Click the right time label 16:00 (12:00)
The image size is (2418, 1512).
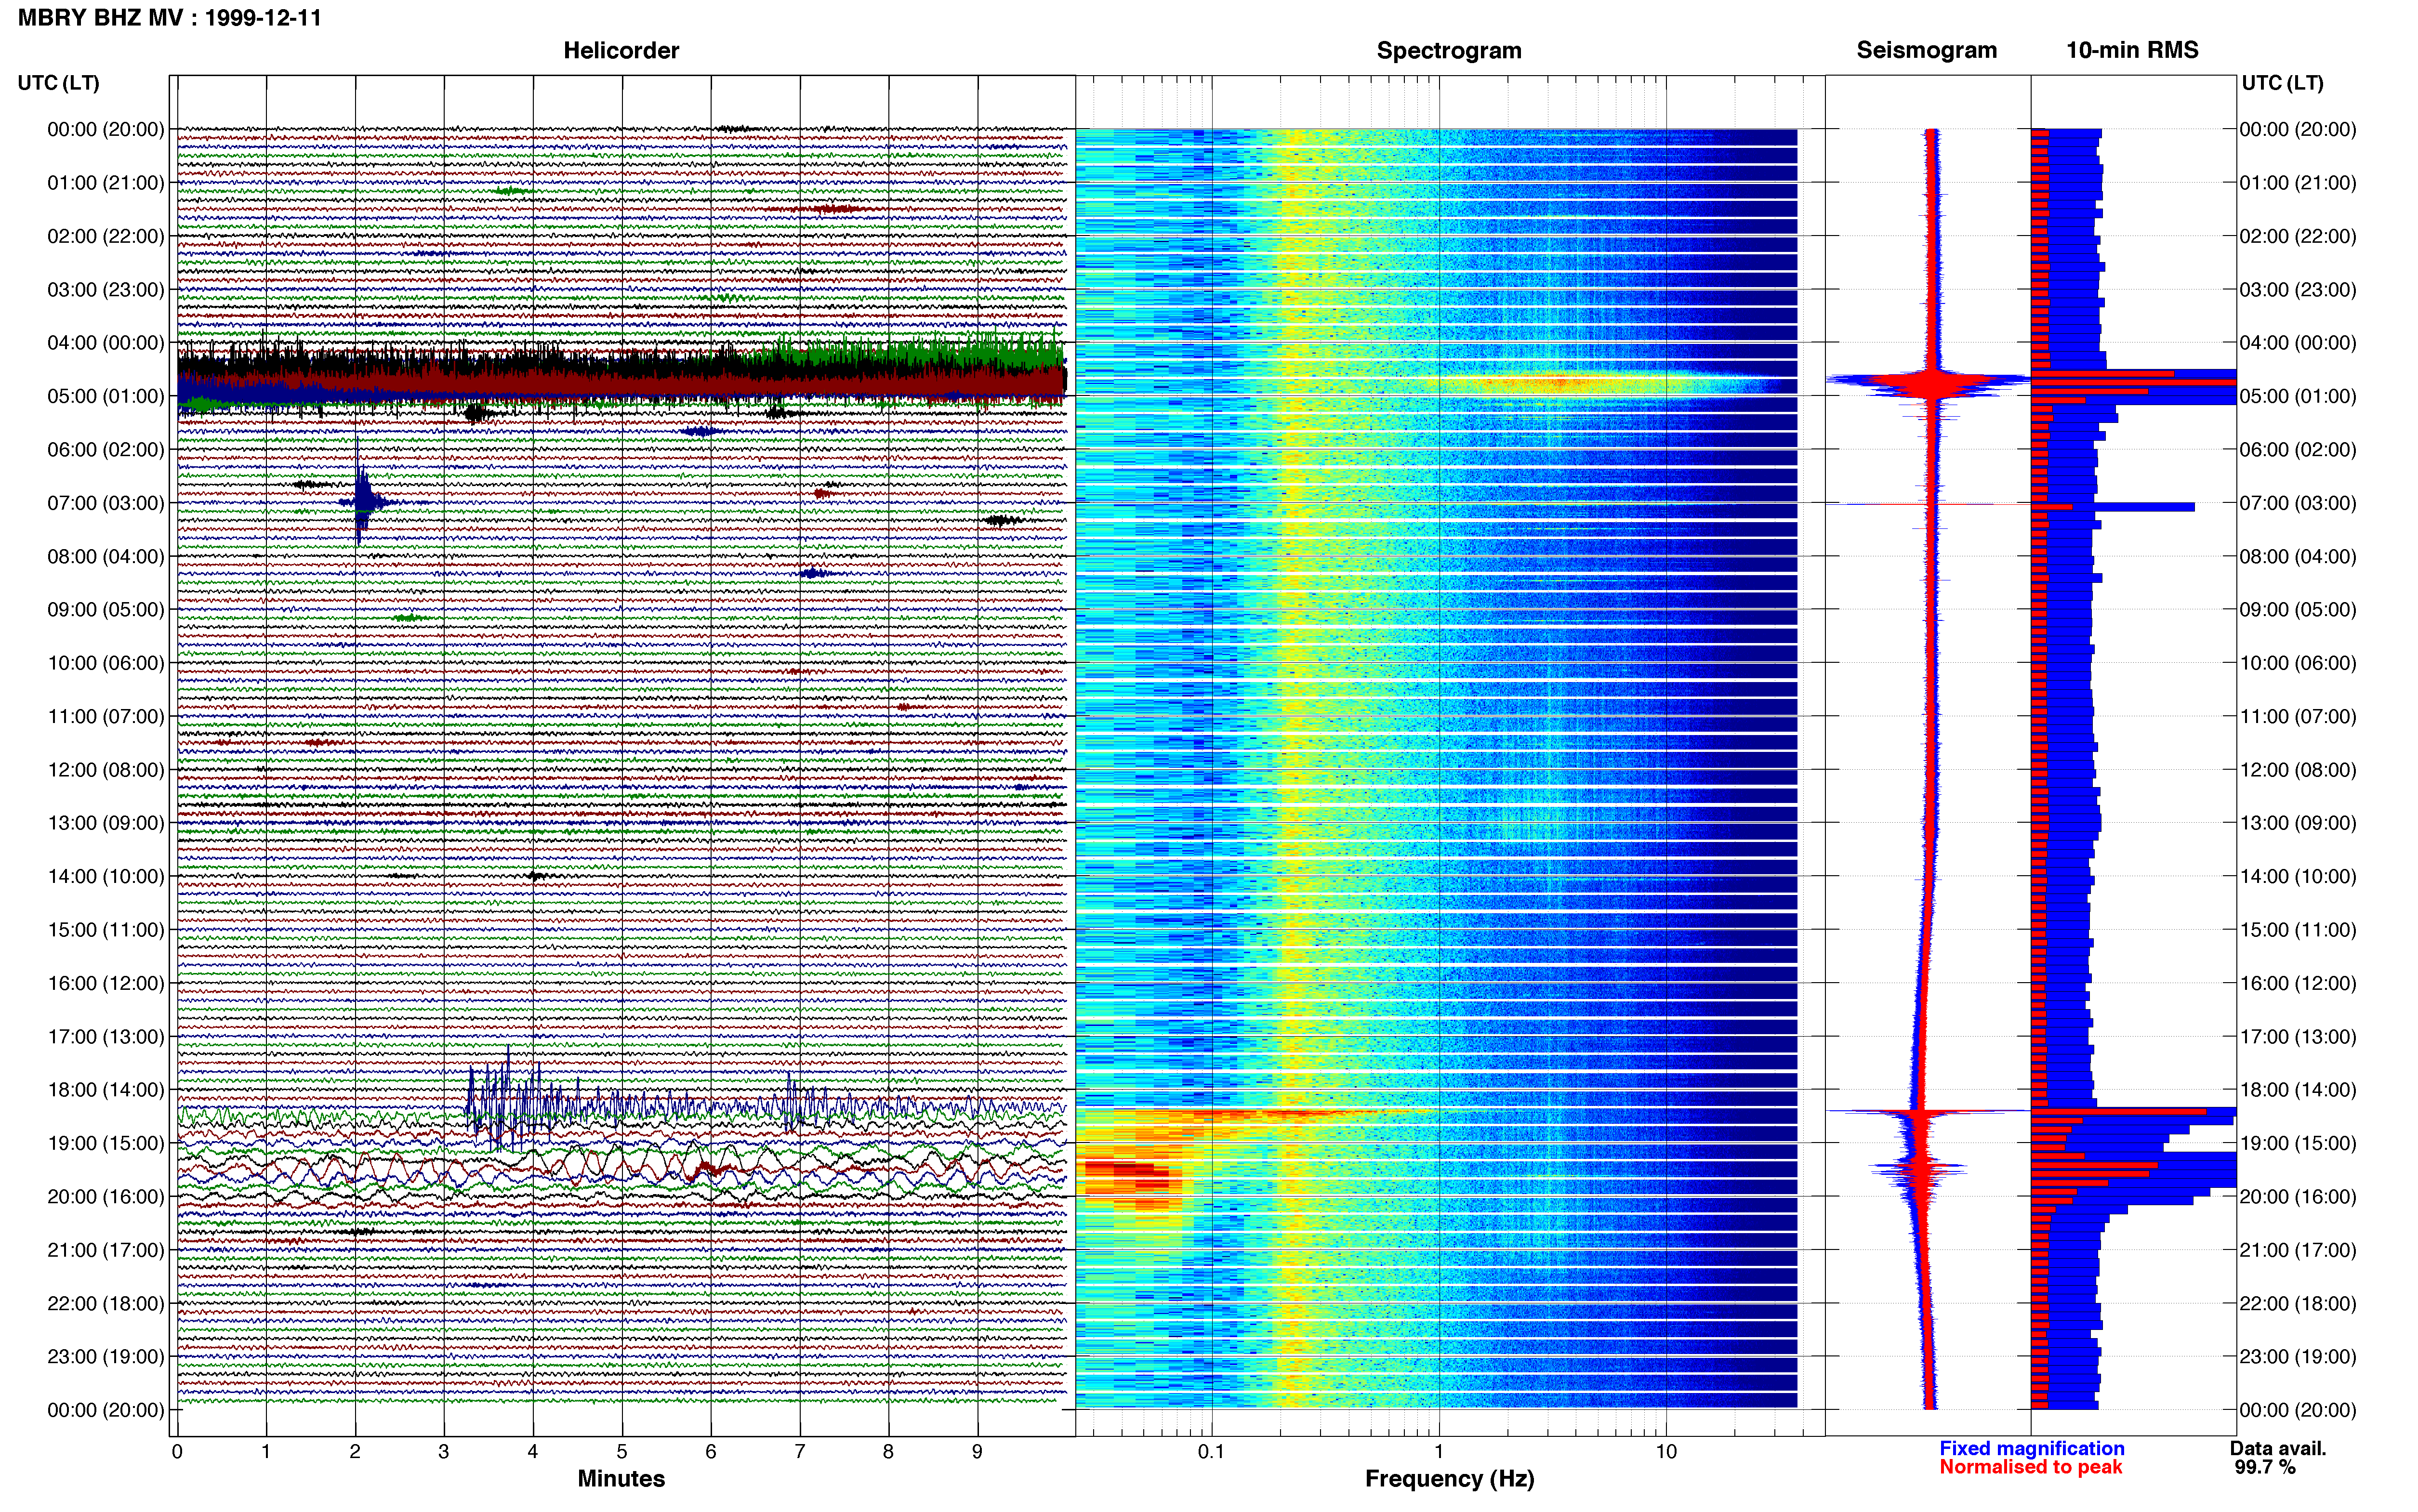pyautogui.click(x=2298, y=983)
